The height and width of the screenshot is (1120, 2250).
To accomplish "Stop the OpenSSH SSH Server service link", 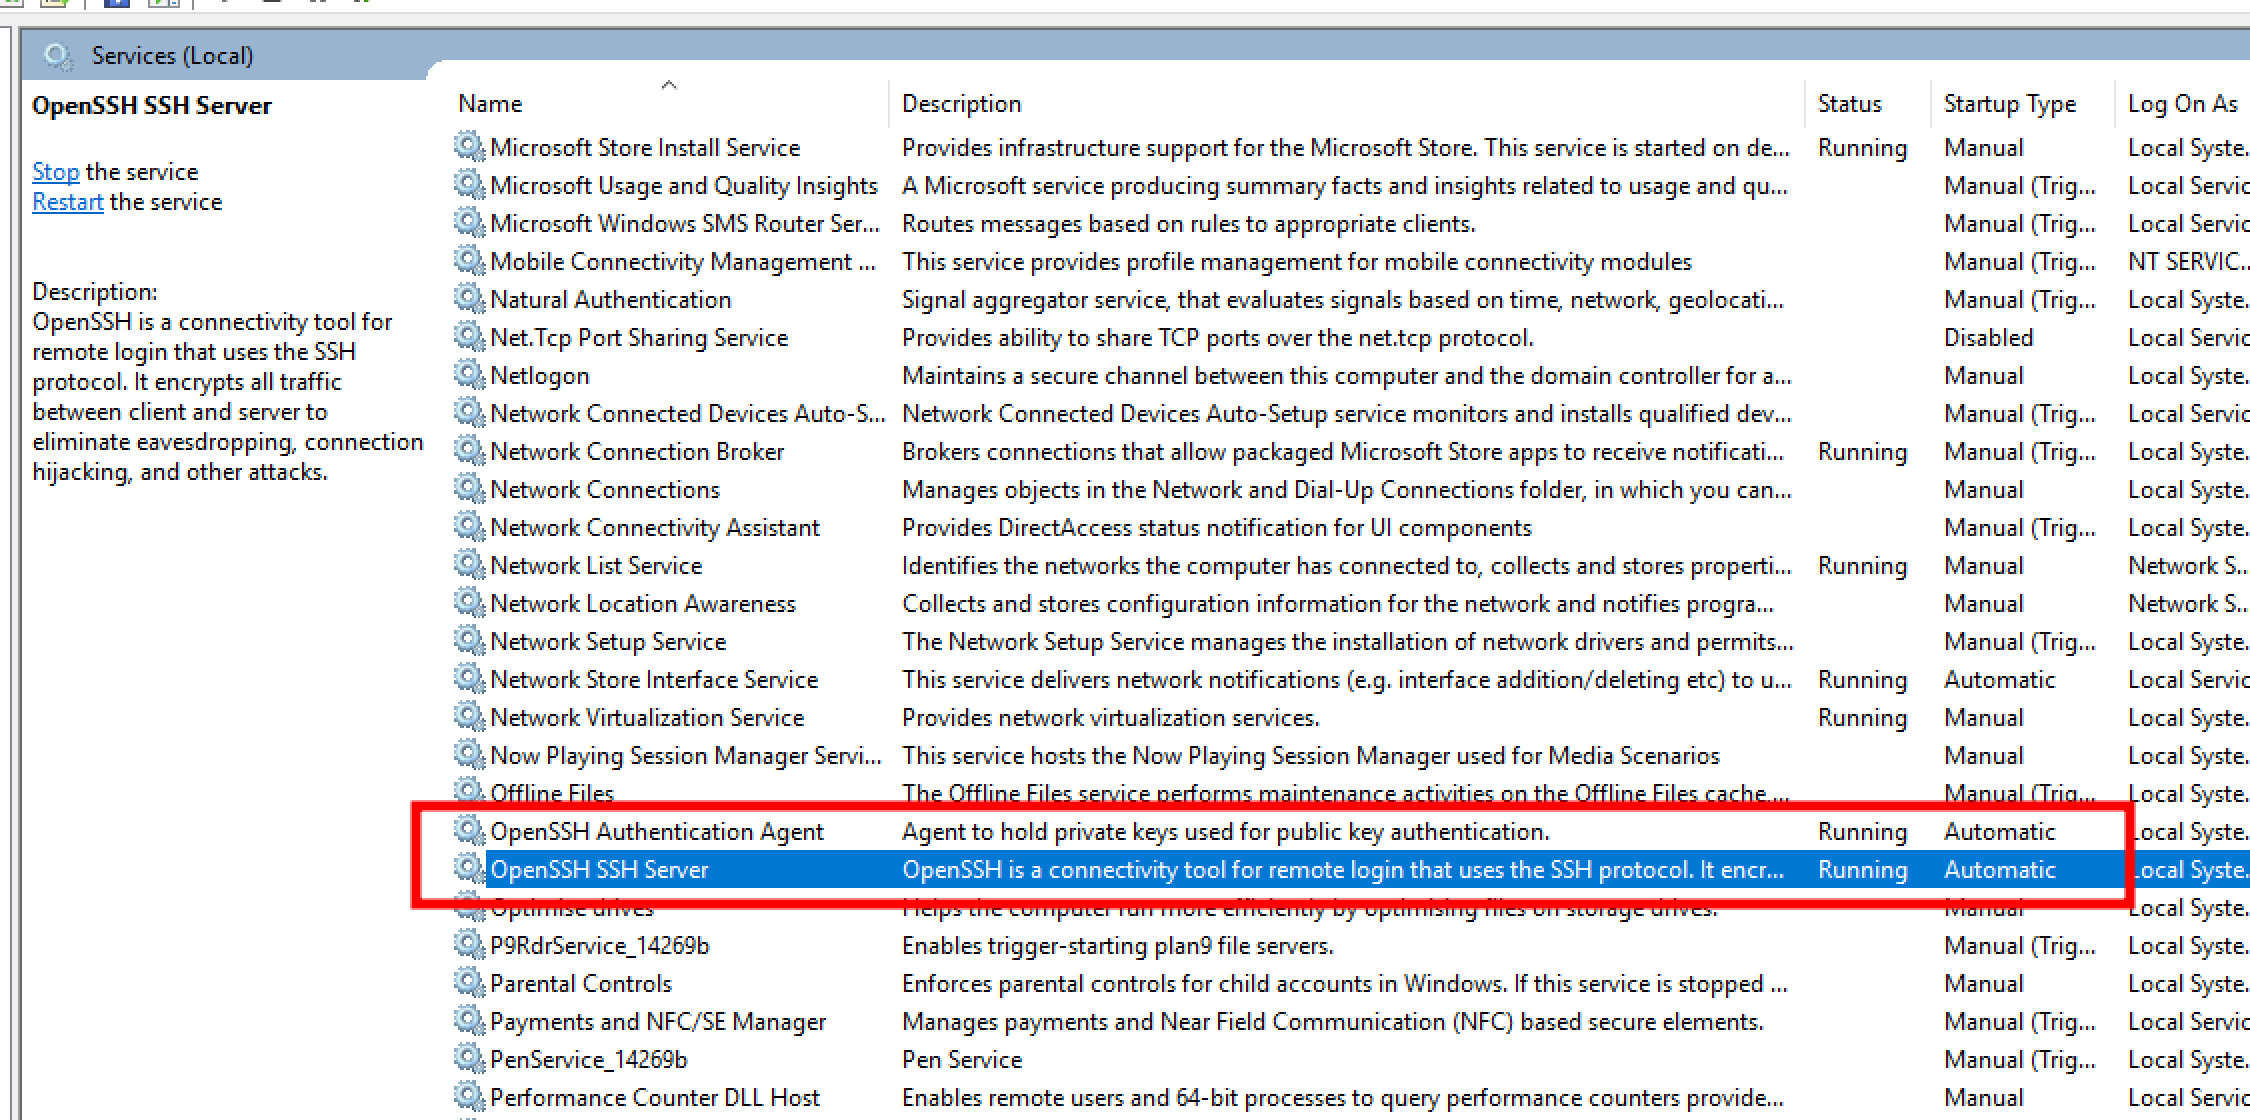I will [55, 172].
